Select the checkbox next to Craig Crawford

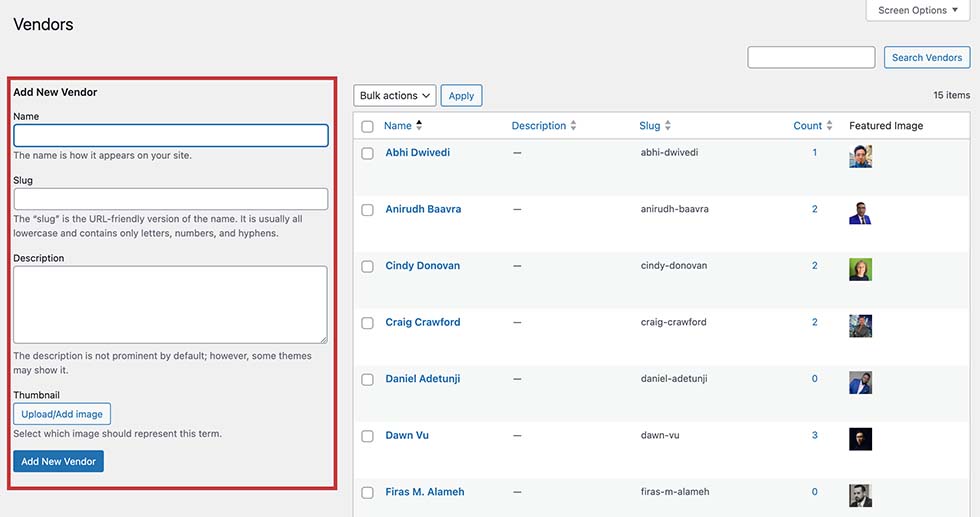pos(368,323)
